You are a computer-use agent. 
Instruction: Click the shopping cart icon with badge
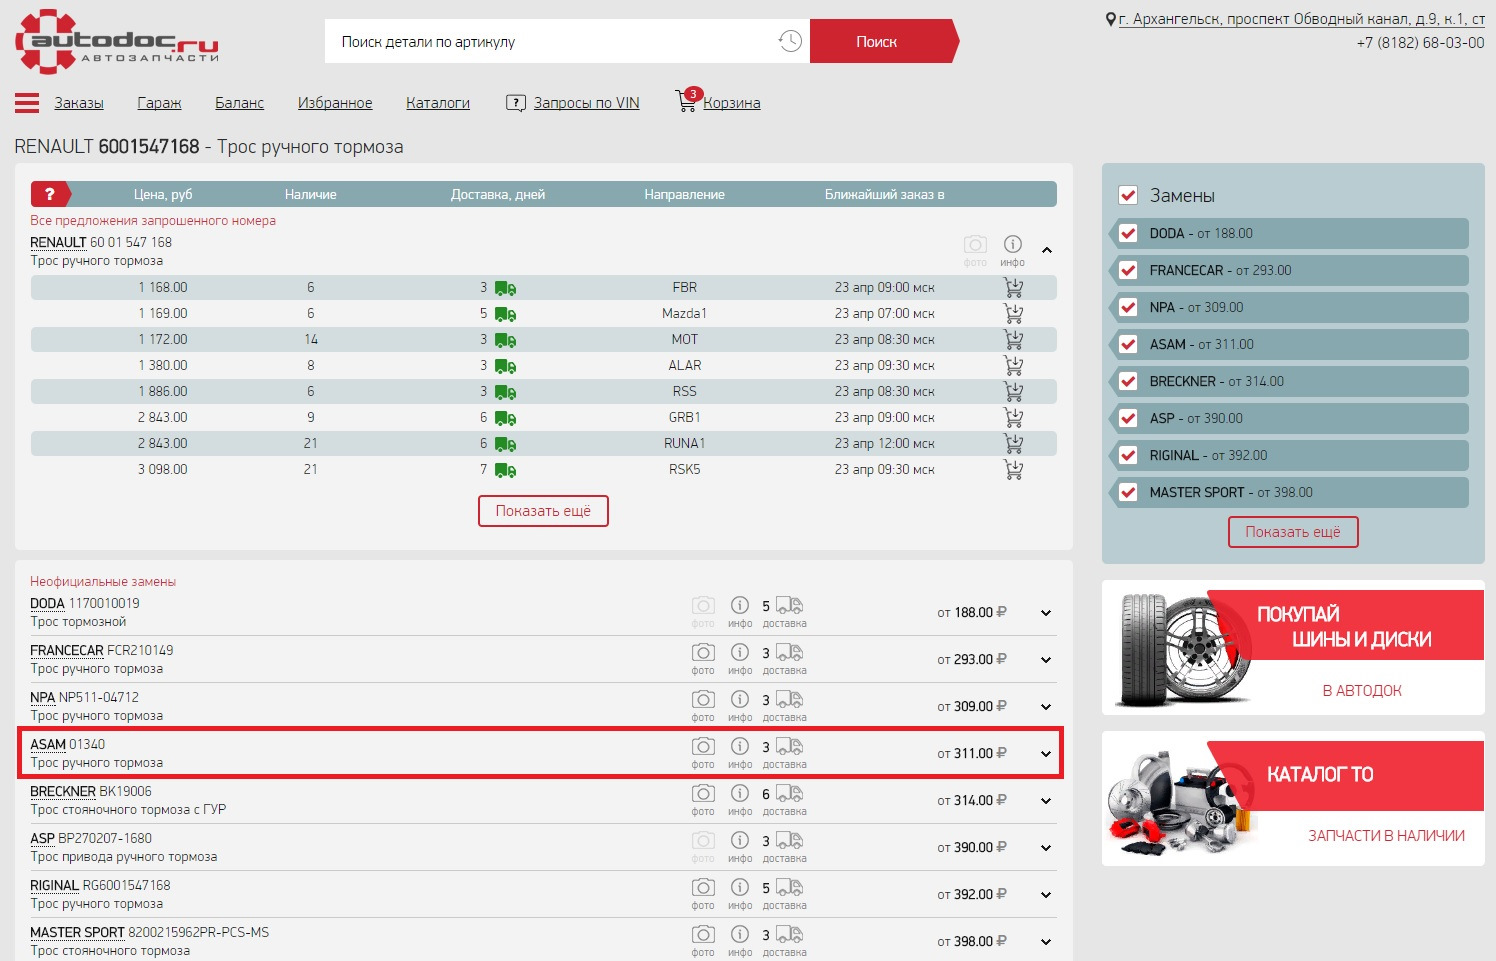point(687,100)
